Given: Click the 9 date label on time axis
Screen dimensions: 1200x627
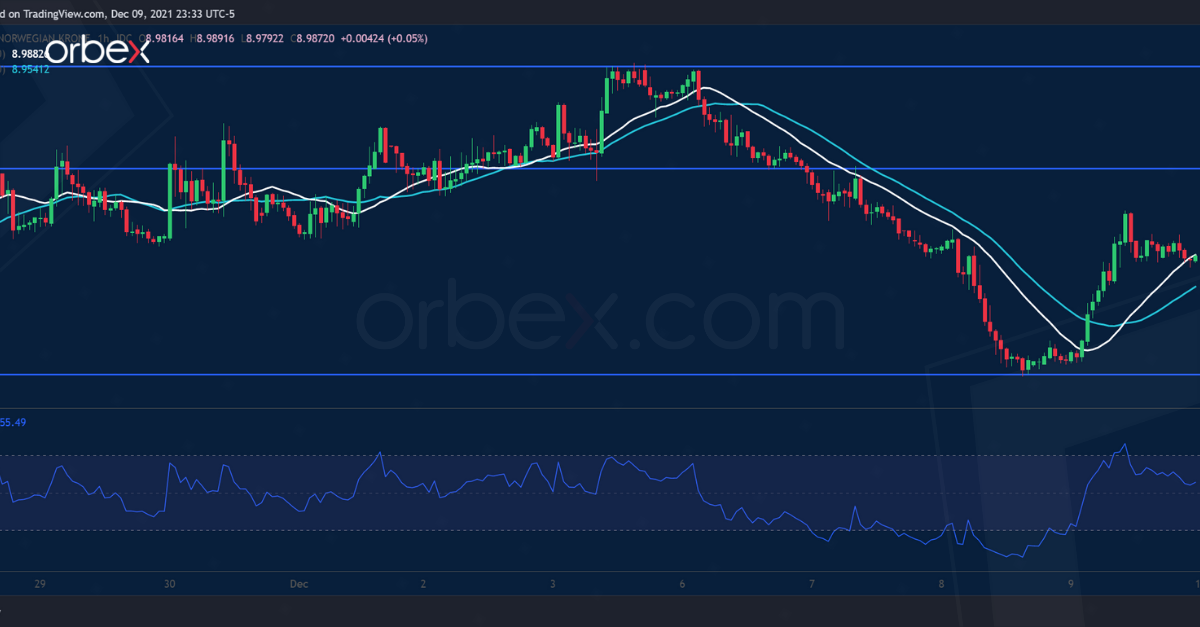Looking at the screenshot, I should 1071,582.
